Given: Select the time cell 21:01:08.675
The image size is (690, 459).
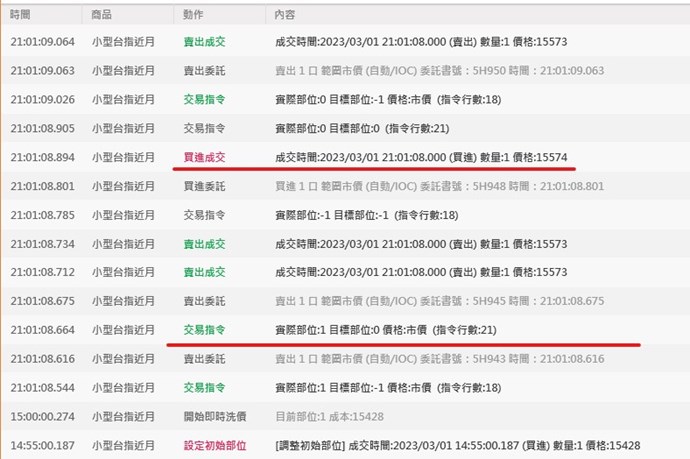Looking at the screenshot, I should click(43, 301).
